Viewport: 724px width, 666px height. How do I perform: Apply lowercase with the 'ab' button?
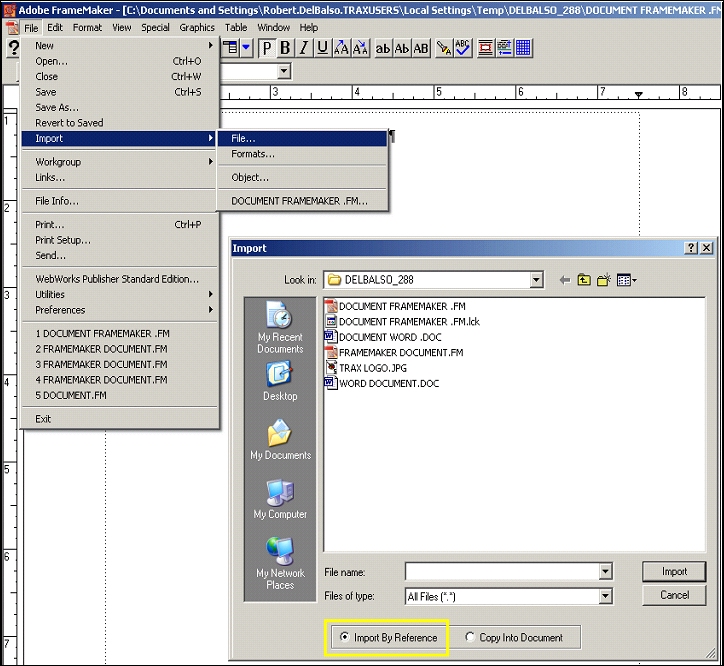pyautogui.click(x=382, y=48)
